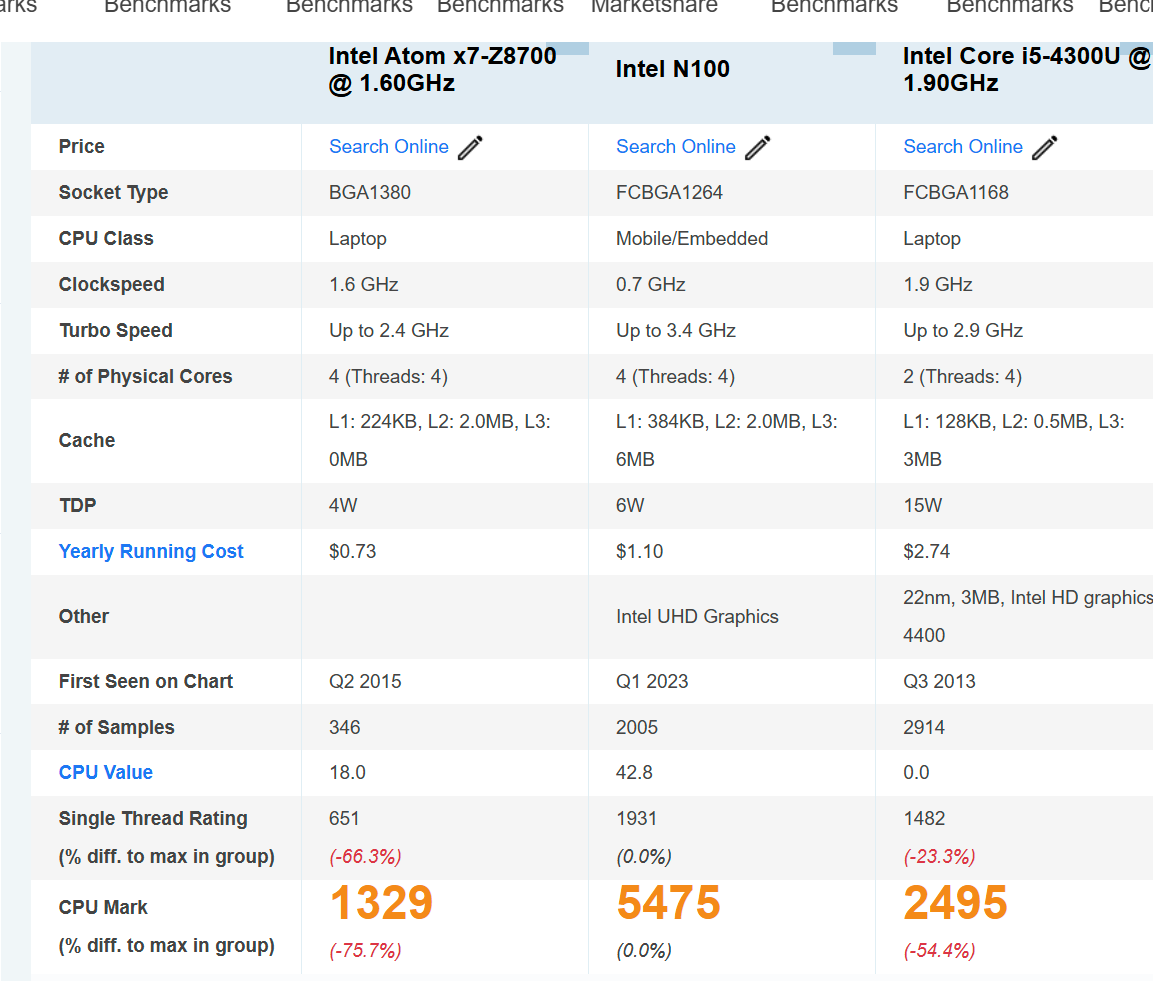Click the Single Thread Rating row label

point(153,818)
